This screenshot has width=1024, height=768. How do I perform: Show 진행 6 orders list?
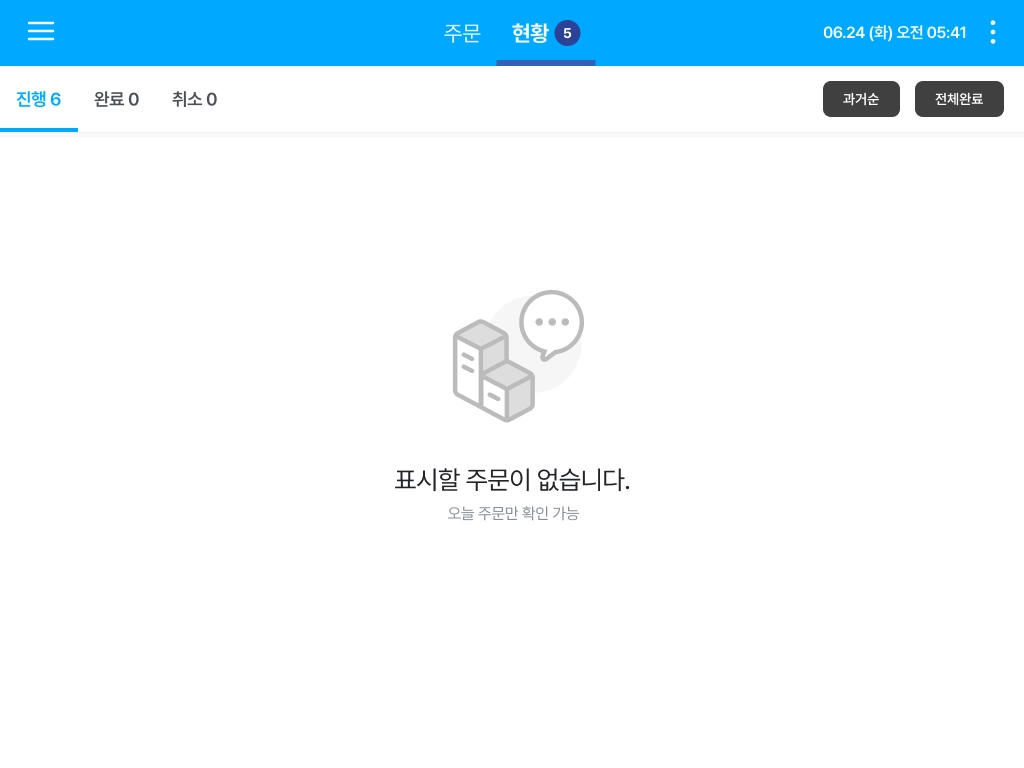pyautogui.click(x=39, y=99)
